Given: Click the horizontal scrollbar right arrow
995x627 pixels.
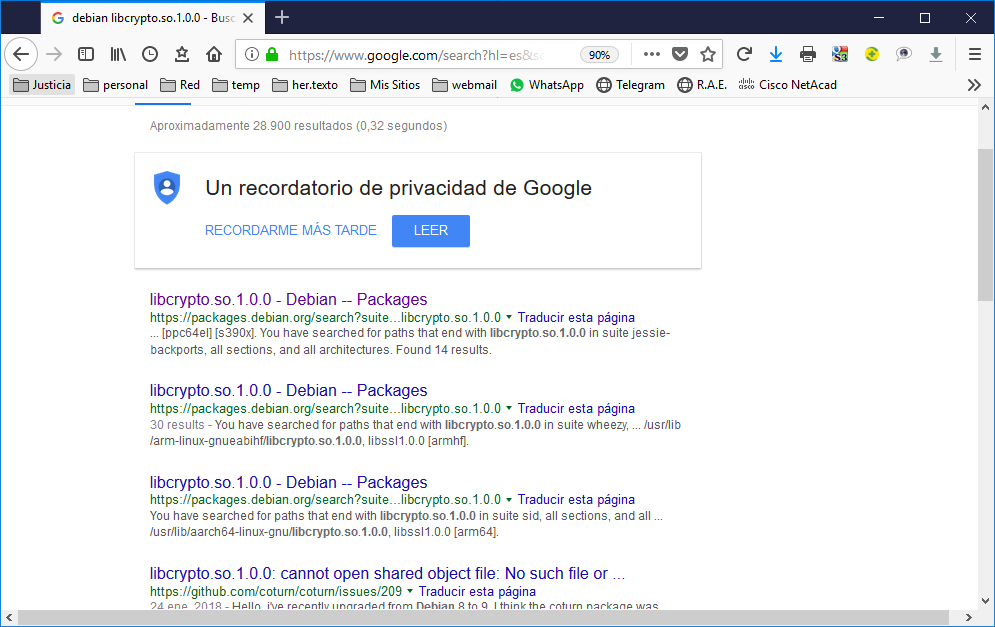Looking at the screenshot, I should point(968,617).
